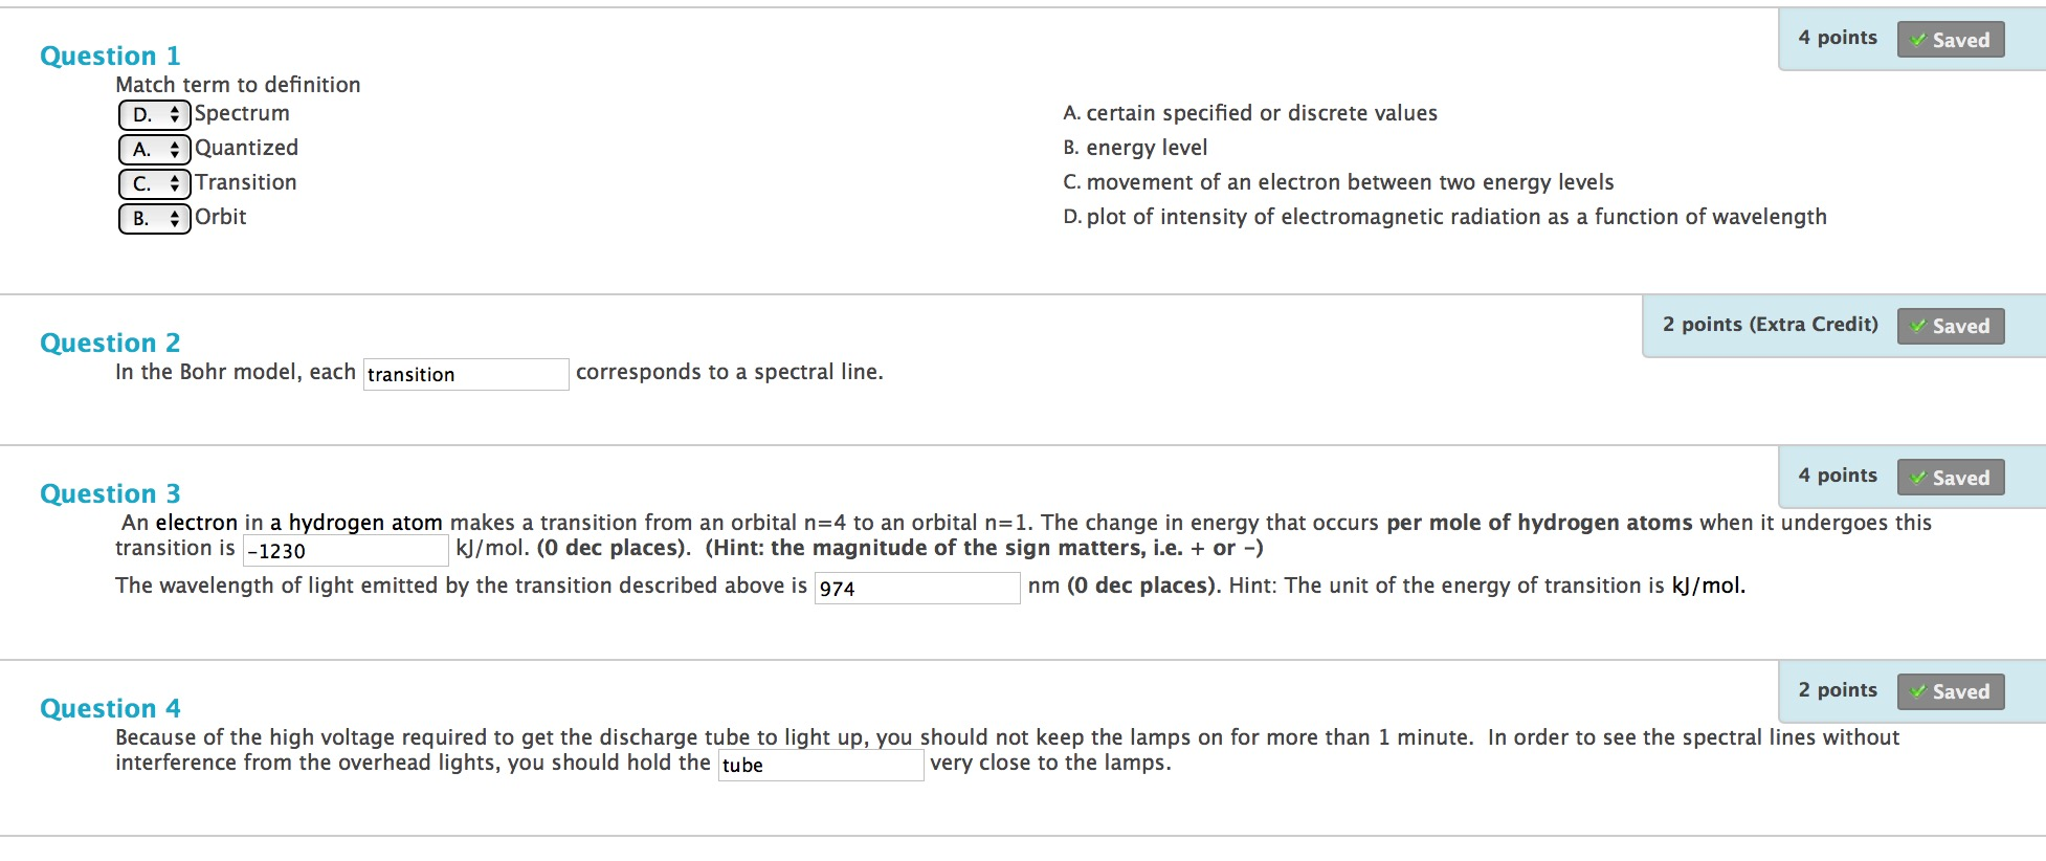Click the green checkmark on Question 4 Saved
This screenshot has height=861, width=2046.
pyautogui.click(x=1917, y=691)
